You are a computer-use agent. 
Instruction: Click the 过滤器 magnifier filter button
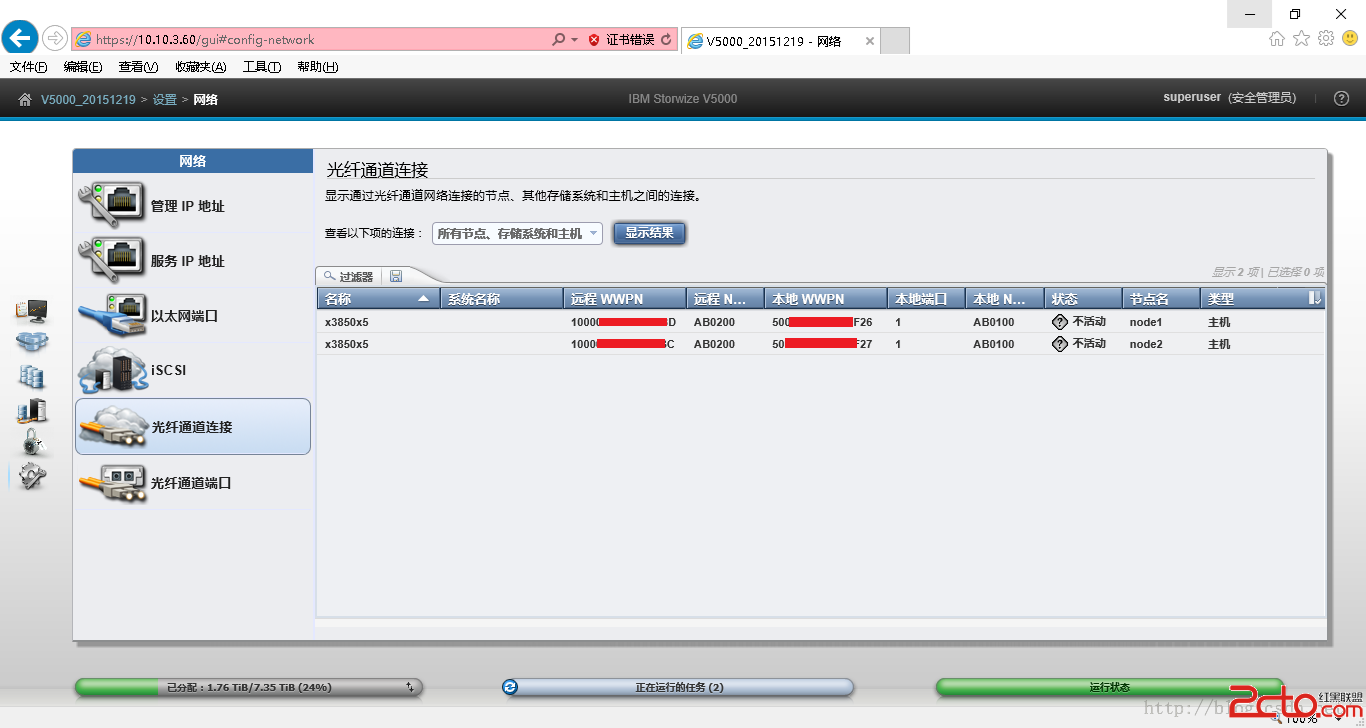[x=348, y=276]
